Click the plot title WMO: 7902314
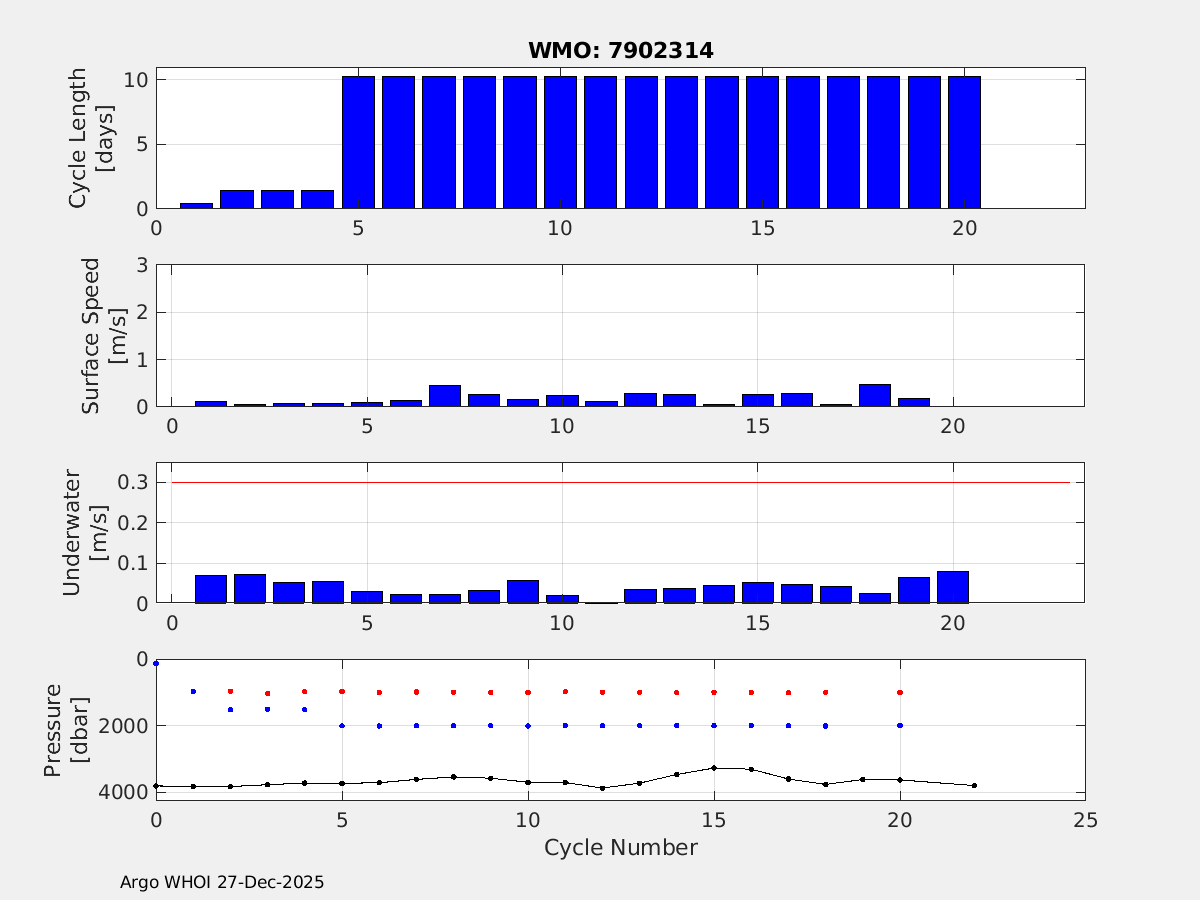Viewport: 1200px width, 900px height. 621,51
